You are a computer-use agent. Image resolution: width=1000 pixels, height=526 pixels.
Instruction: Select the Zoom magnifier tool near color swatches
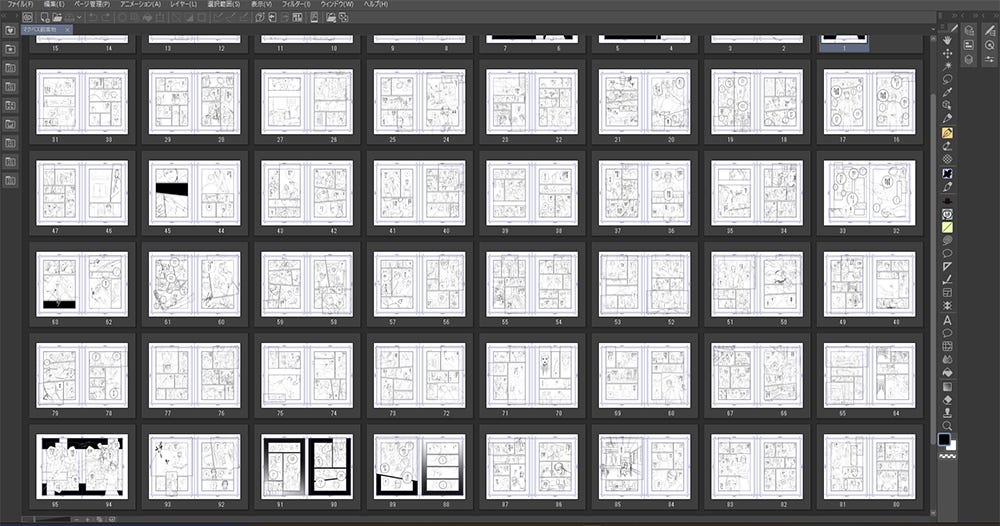click(x=947, y=426)
